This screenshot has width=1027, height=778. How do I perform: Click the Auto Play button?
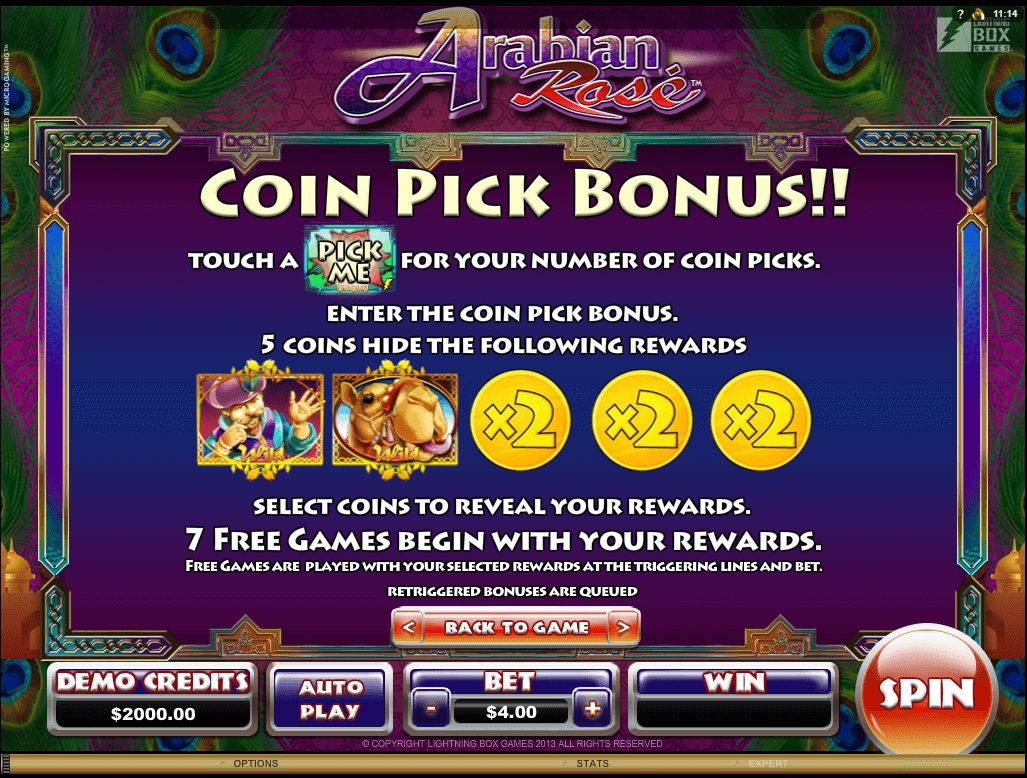pyautogui.click(x=329, y=699)
